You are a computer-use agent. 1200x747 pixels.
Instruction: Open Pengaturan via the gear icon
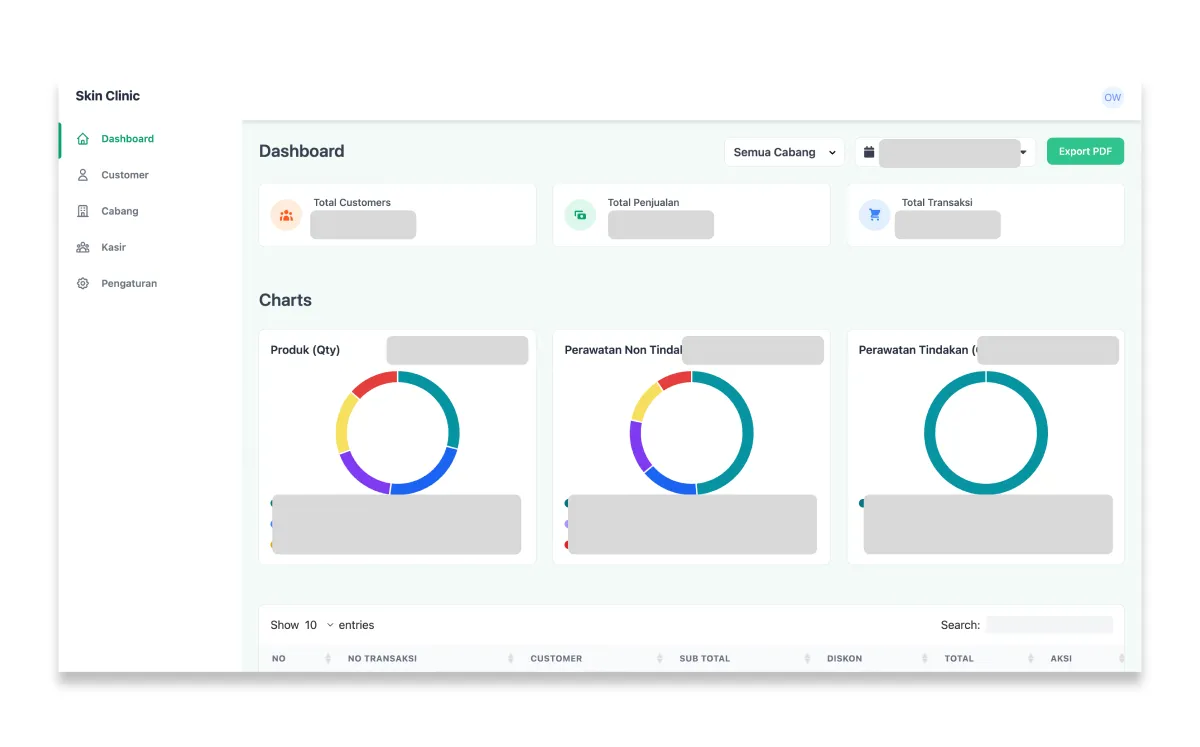coord(82,283)
